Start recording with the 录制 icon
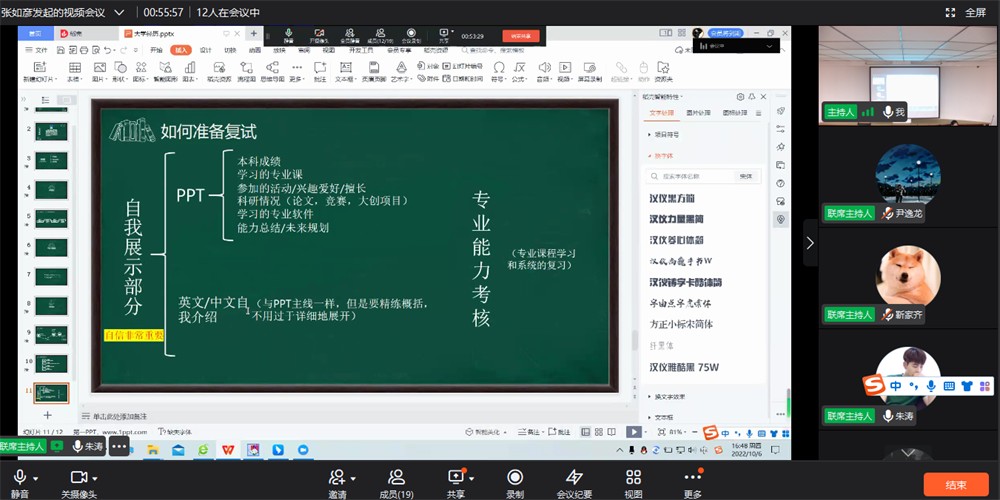Viewport: 1000px width, 500px height. tap(515, 478)
